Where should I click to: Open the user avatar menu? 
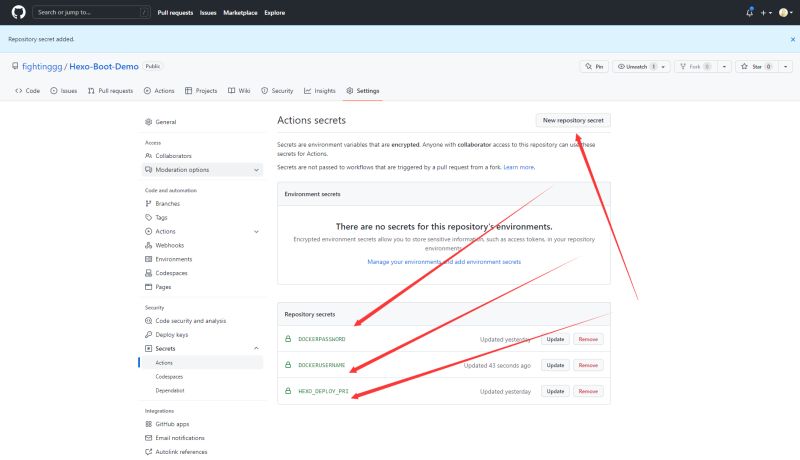tap(786, 13)
